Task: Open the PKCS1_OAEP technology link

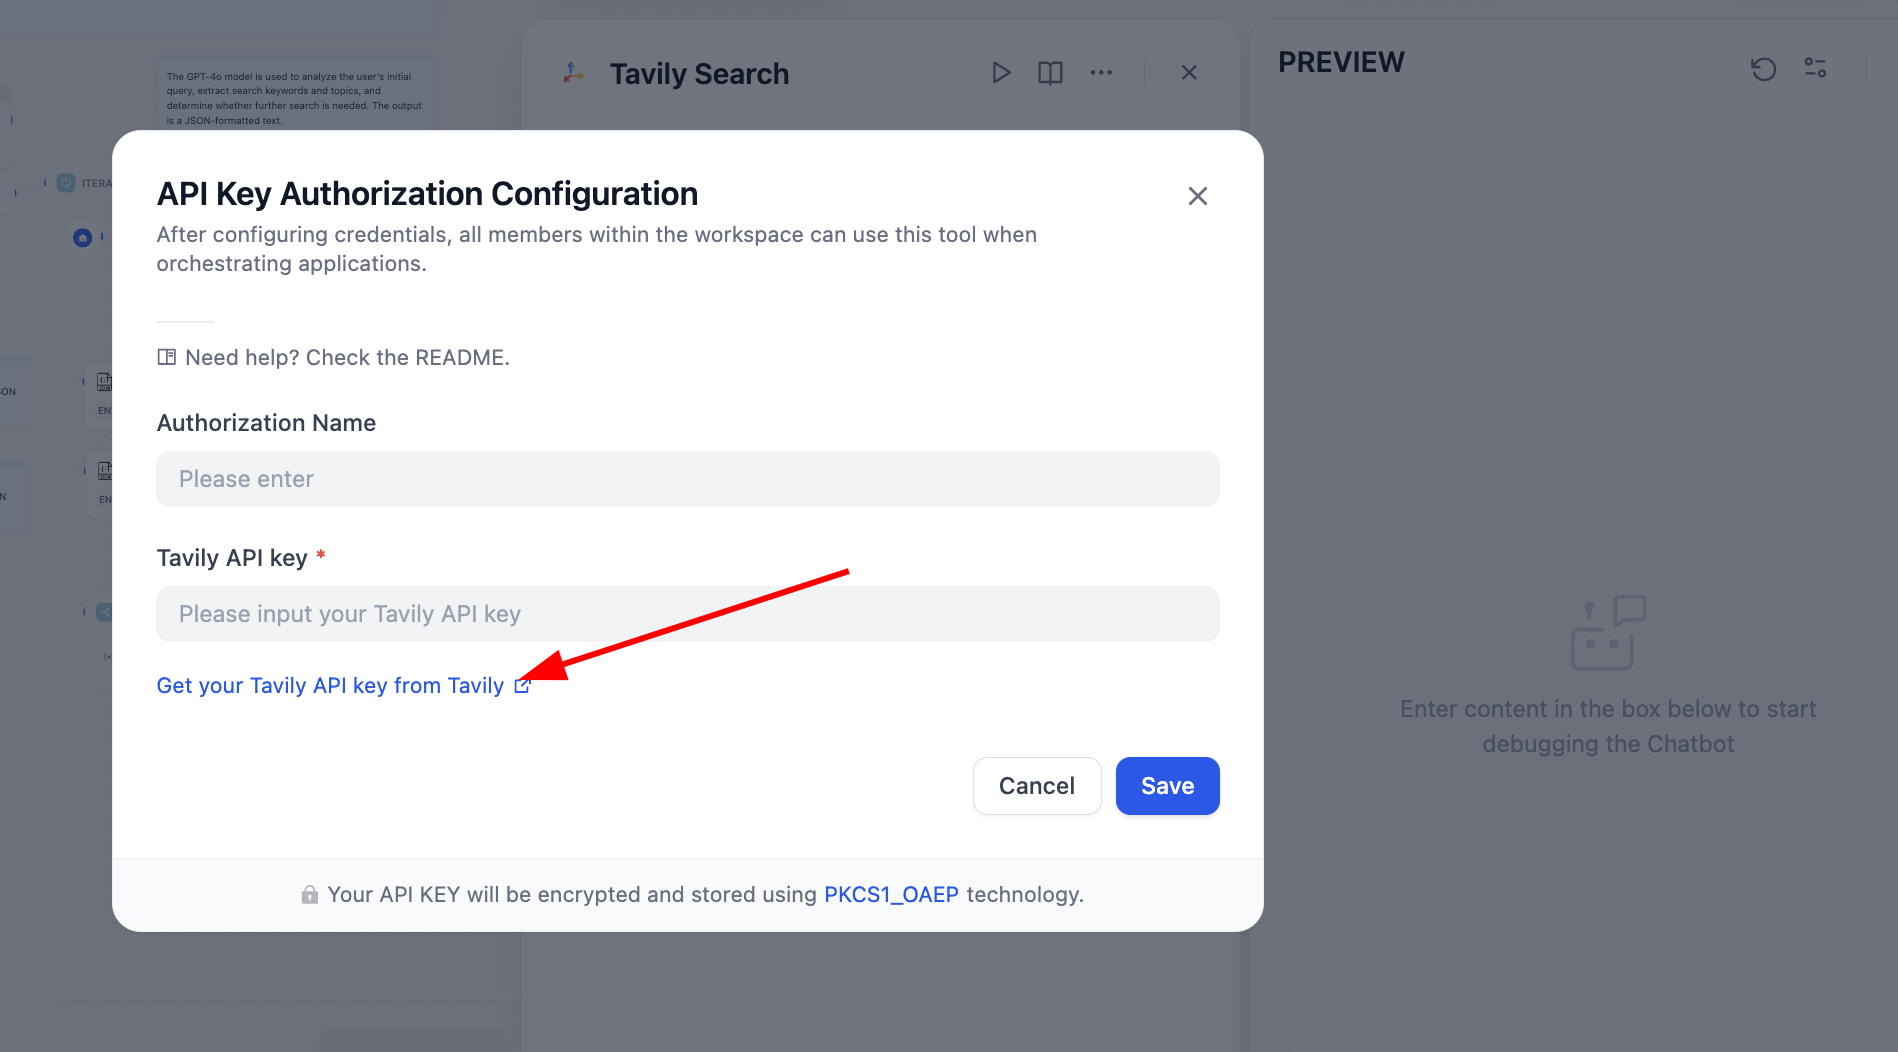Action: (891, 895)
